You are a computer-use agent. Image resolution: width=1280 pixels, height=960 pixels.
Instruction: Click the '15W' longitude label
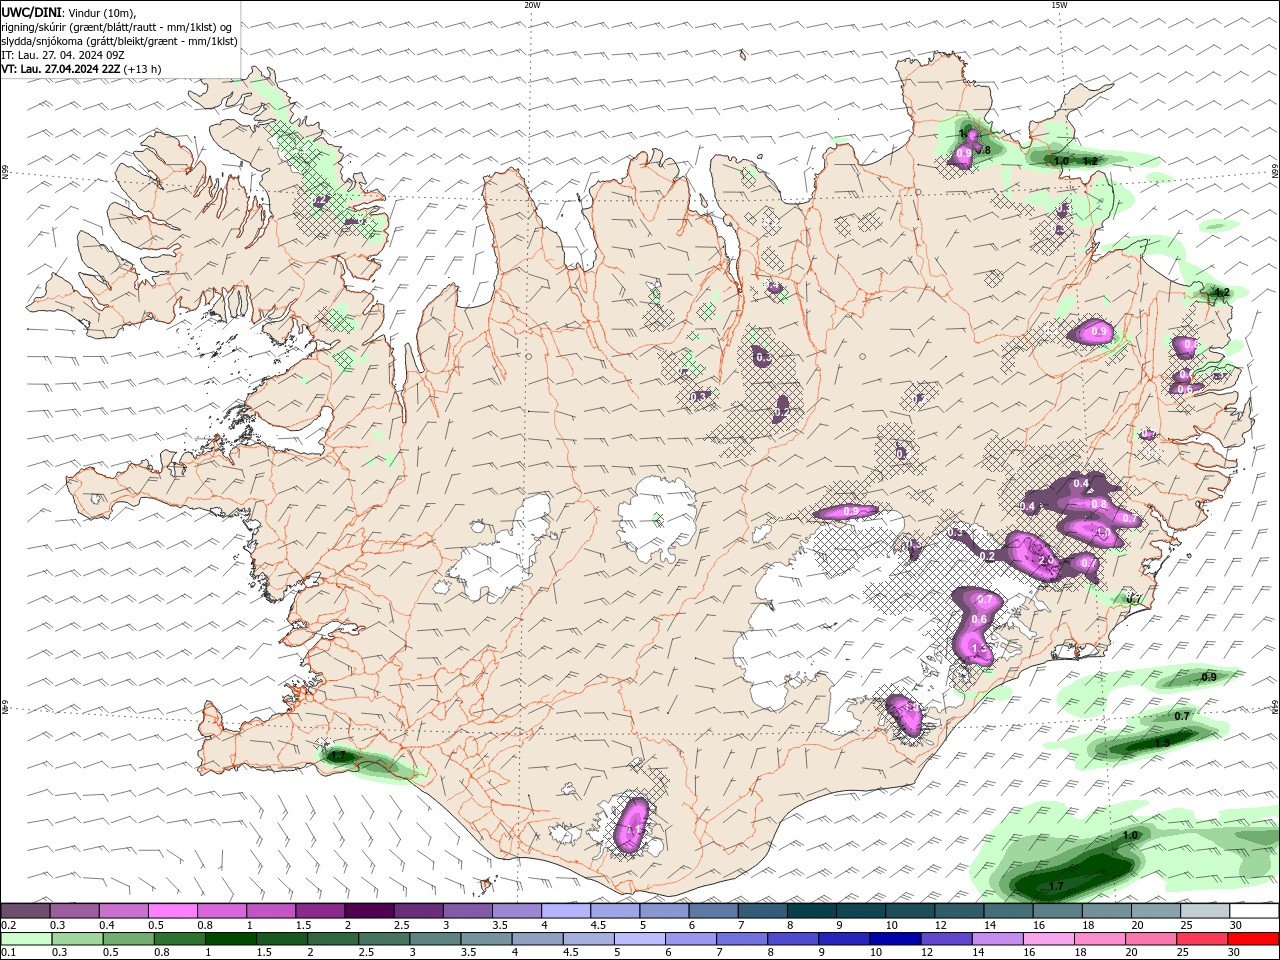coord(1059,5)
